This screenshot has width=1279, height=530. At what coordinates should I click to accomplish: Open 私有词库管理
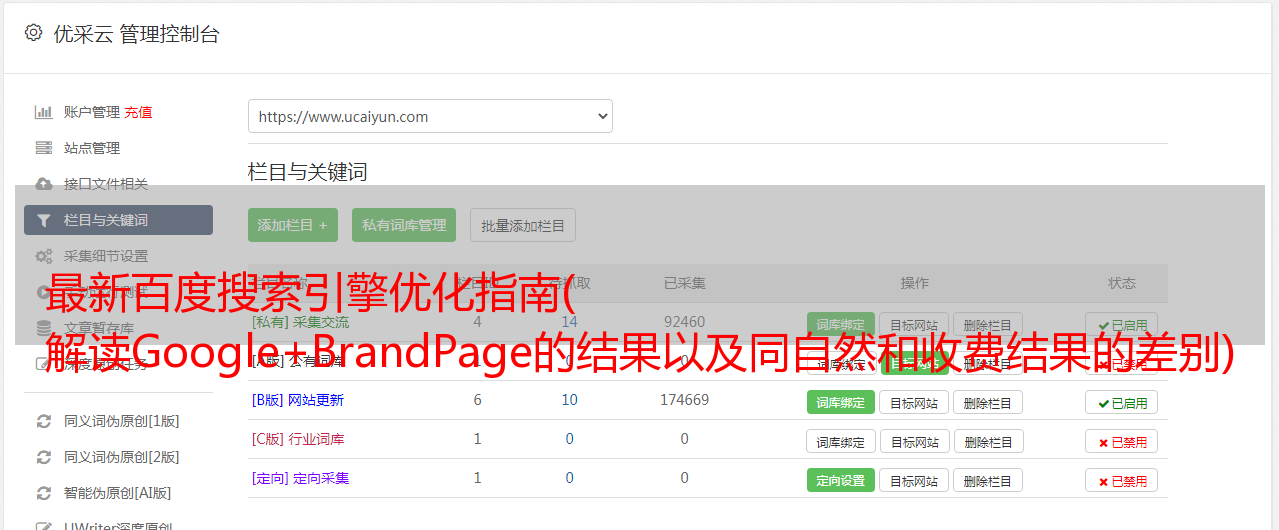click(x=404, y=225)
